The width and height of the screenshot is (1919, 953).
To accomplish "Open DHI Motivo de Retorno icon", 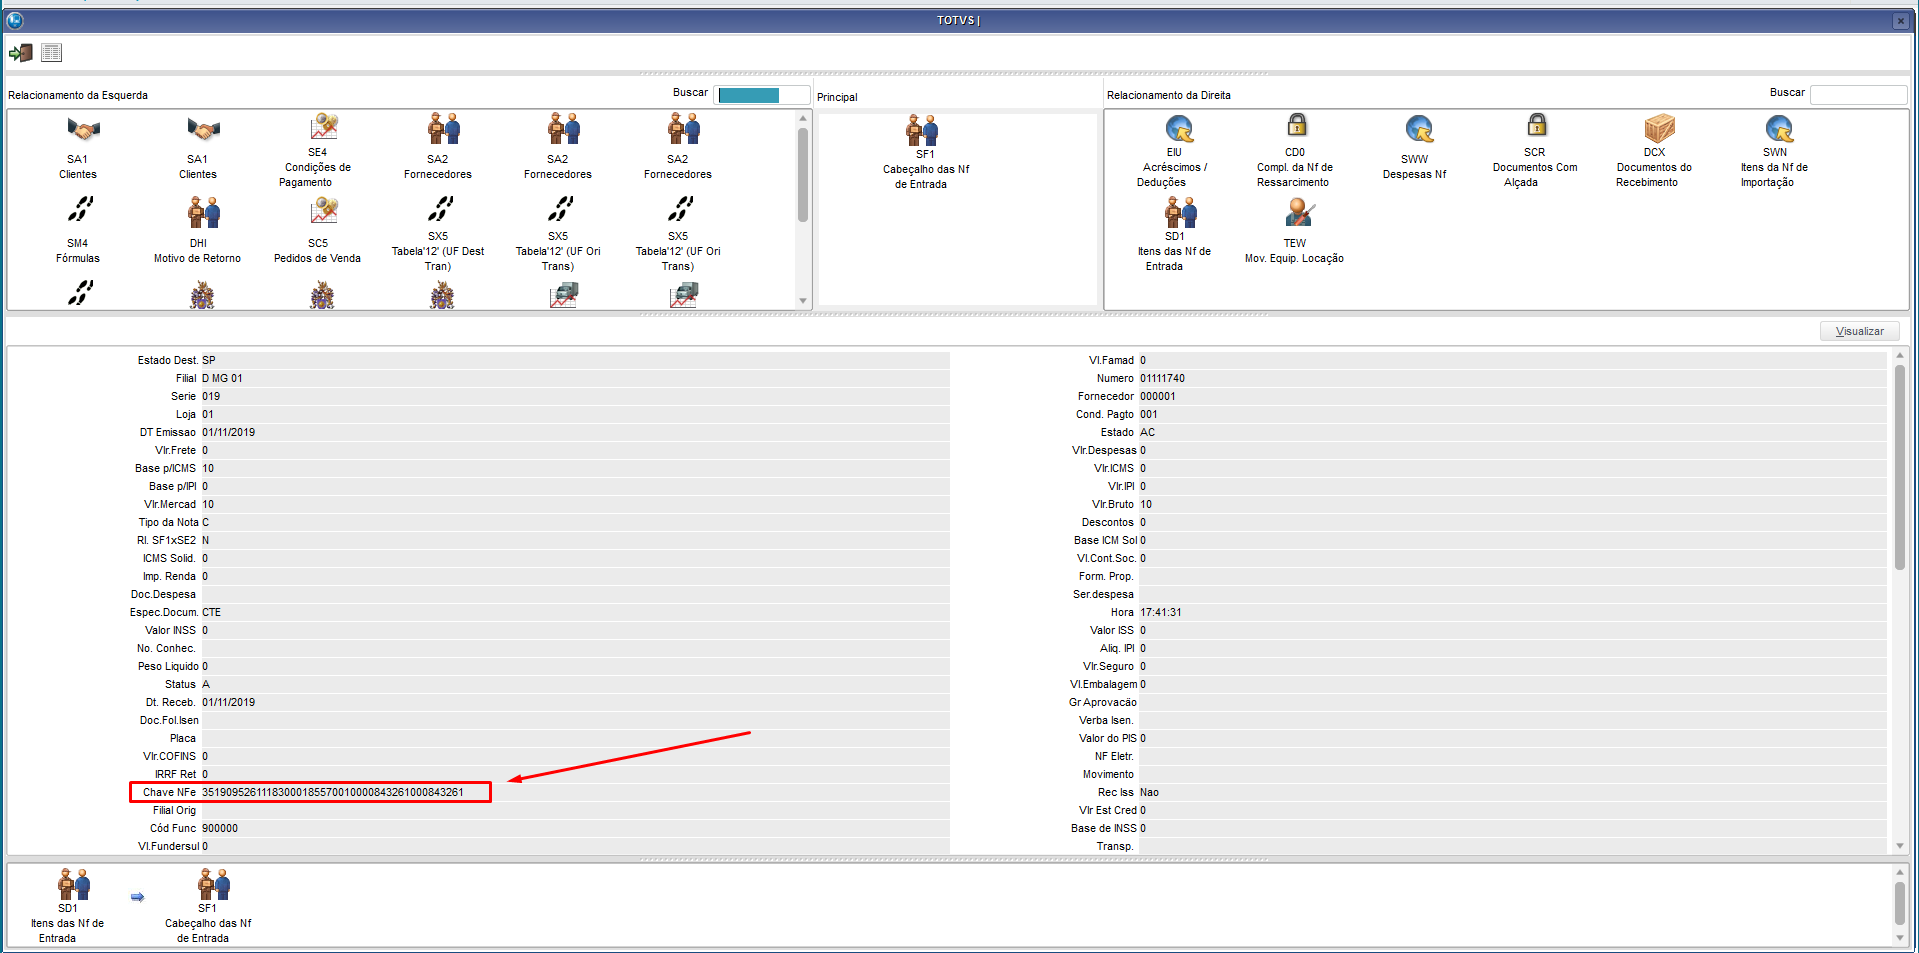I will (204, 212).
